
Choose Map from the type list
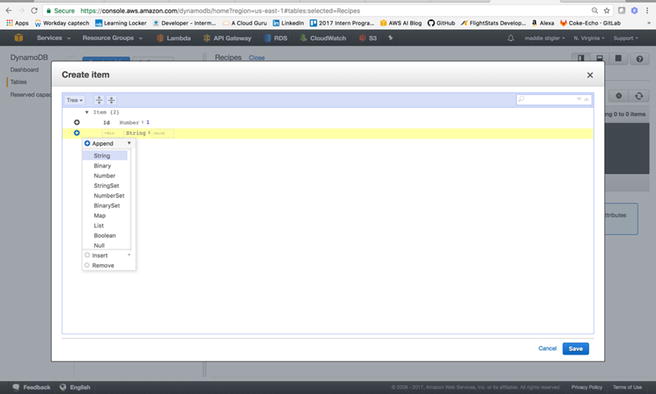100,215
